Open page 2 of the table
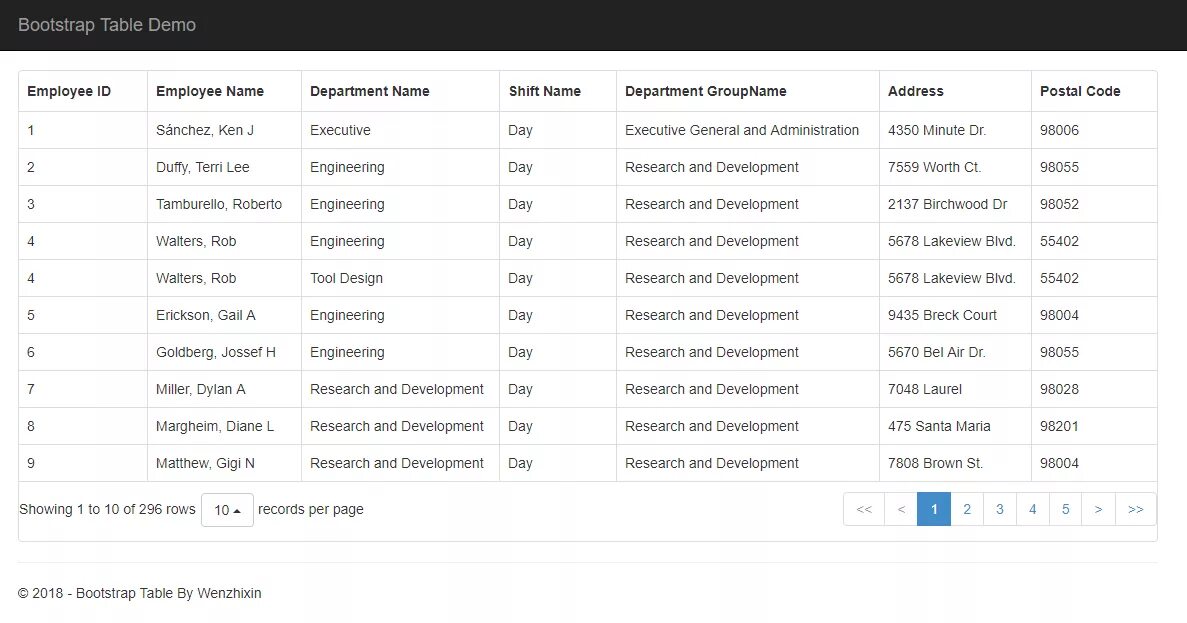 (x=967, y=509)
